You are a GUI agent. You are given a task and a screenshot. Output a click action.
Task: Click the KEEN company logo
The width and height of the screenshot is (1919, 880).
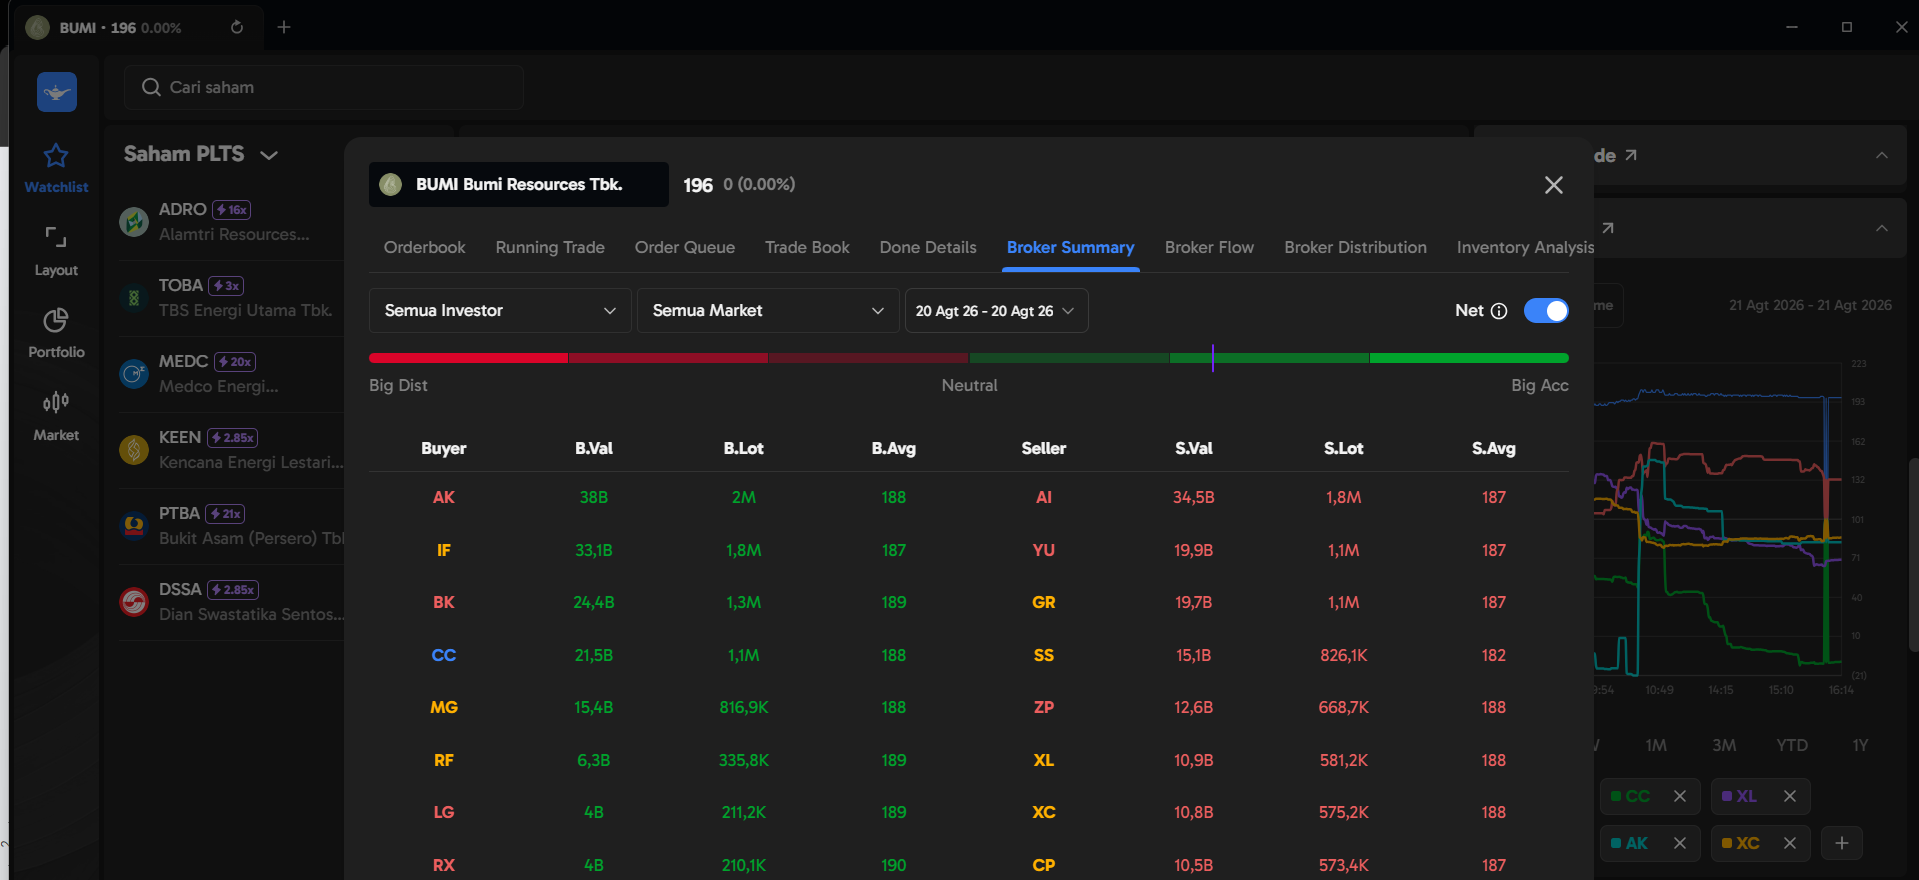coord(134,450)
